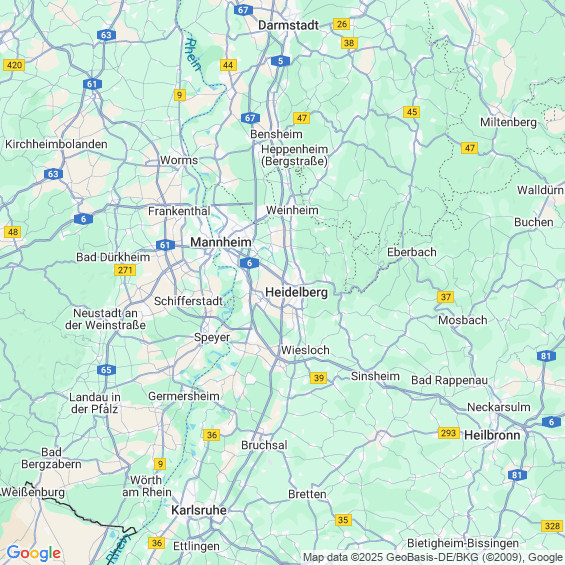Click the A 5 highway shield near Darmstadt
Image resolution: width=565 pixels, height=565 pixels.
click(280, 61)
